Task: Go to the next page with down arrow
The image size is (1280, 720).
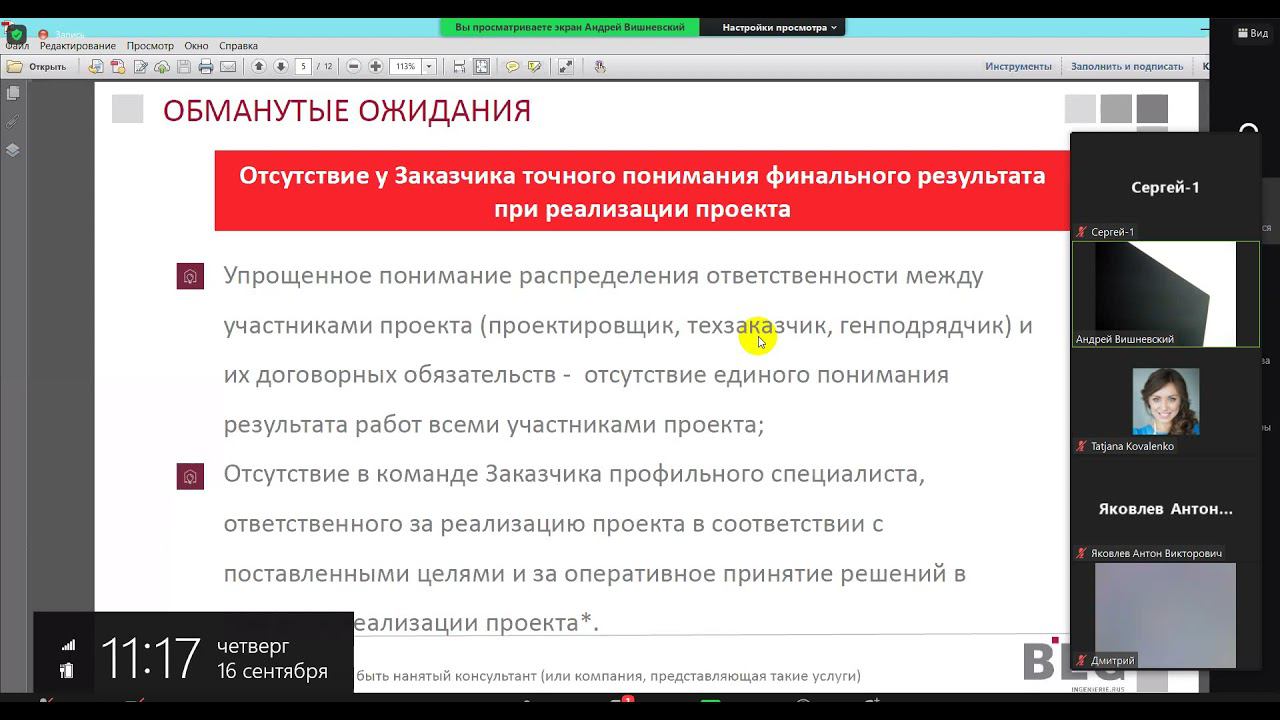Action: click(x=281, y=67)
